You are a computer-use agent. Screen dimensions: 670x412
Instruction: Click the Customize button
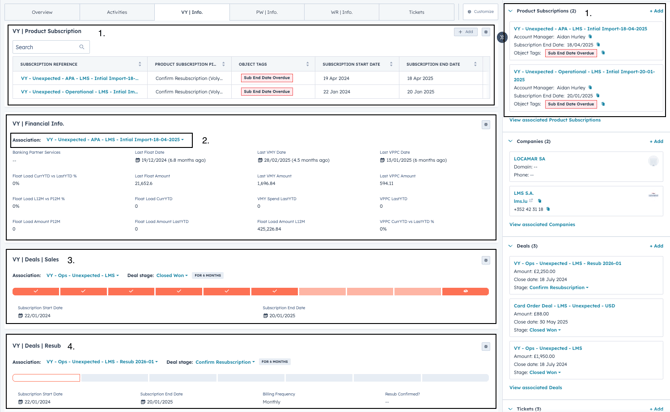pyautogui.click(x=481, y=12)
